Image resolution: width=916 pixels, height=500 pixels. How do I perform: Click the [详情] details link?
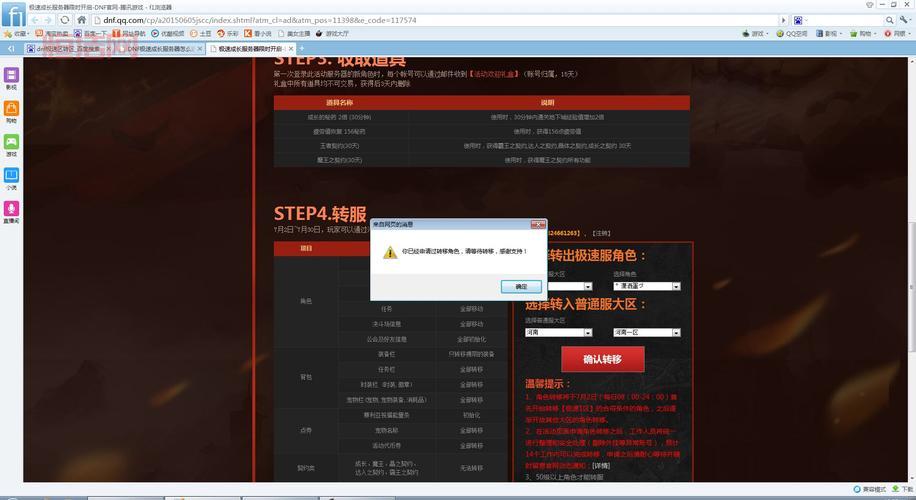[x=600, y=465]
